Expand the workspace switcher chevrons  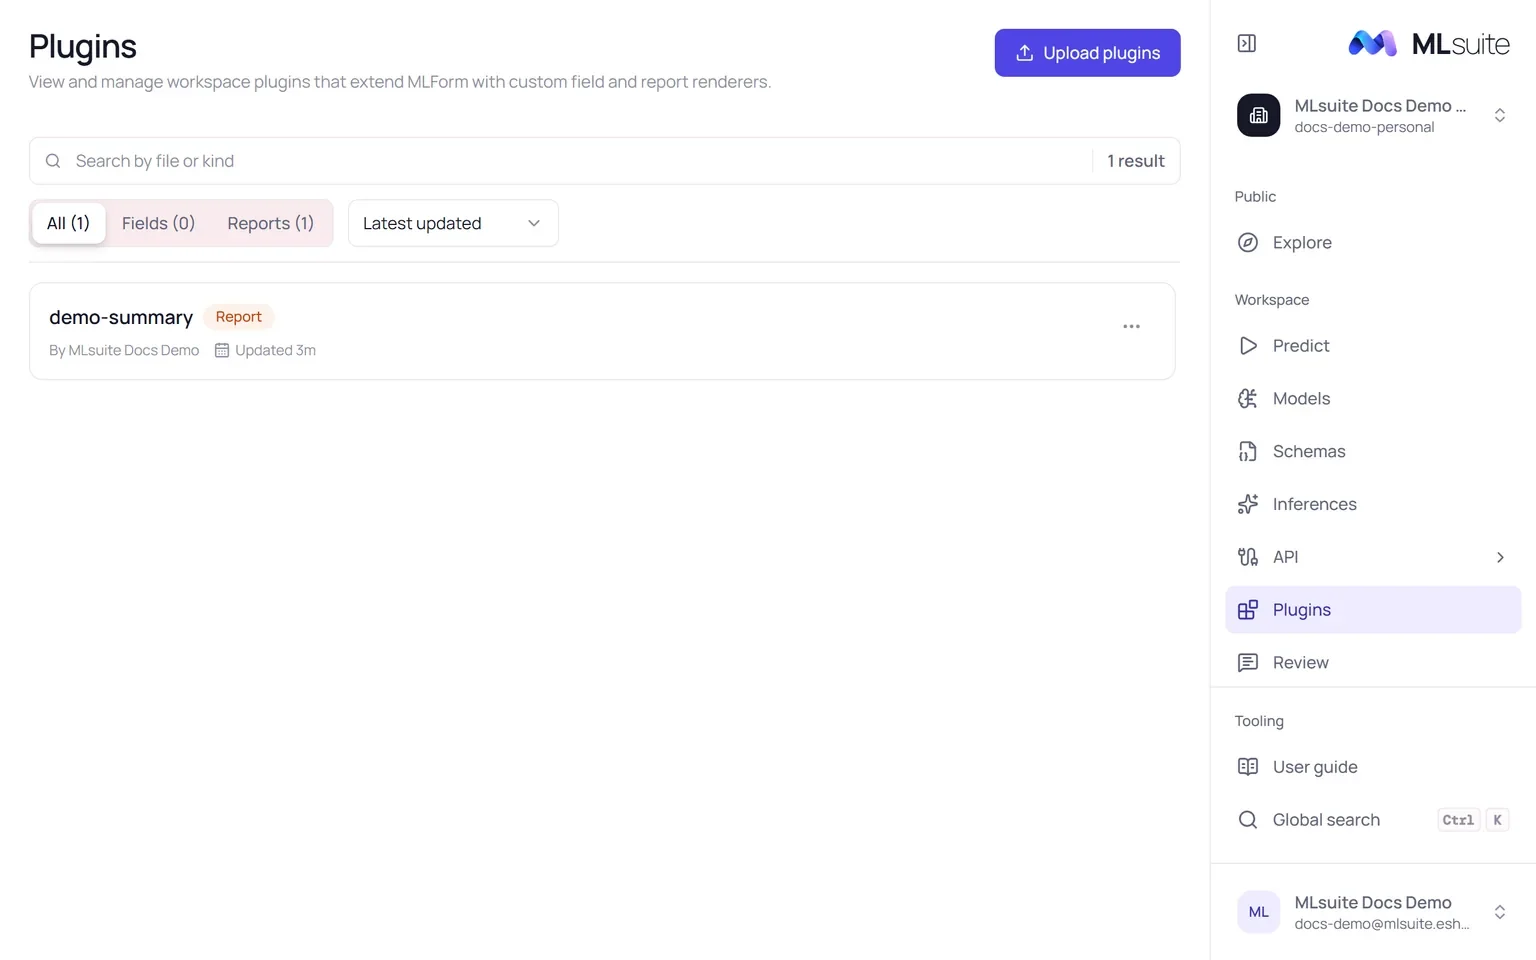1500,115
